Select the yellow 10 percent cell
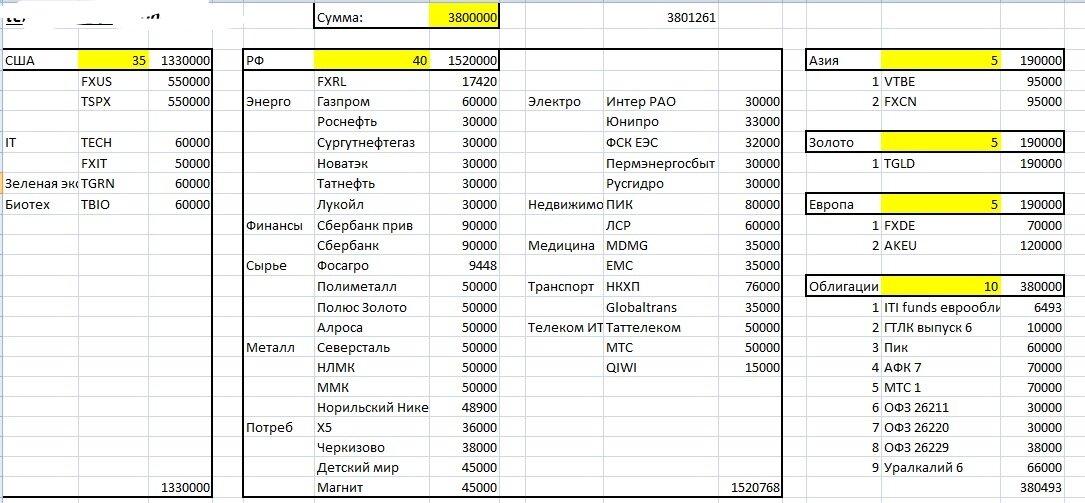This screenshot has width=1085, height=503. pyautogui.click(x=941, y=286)
